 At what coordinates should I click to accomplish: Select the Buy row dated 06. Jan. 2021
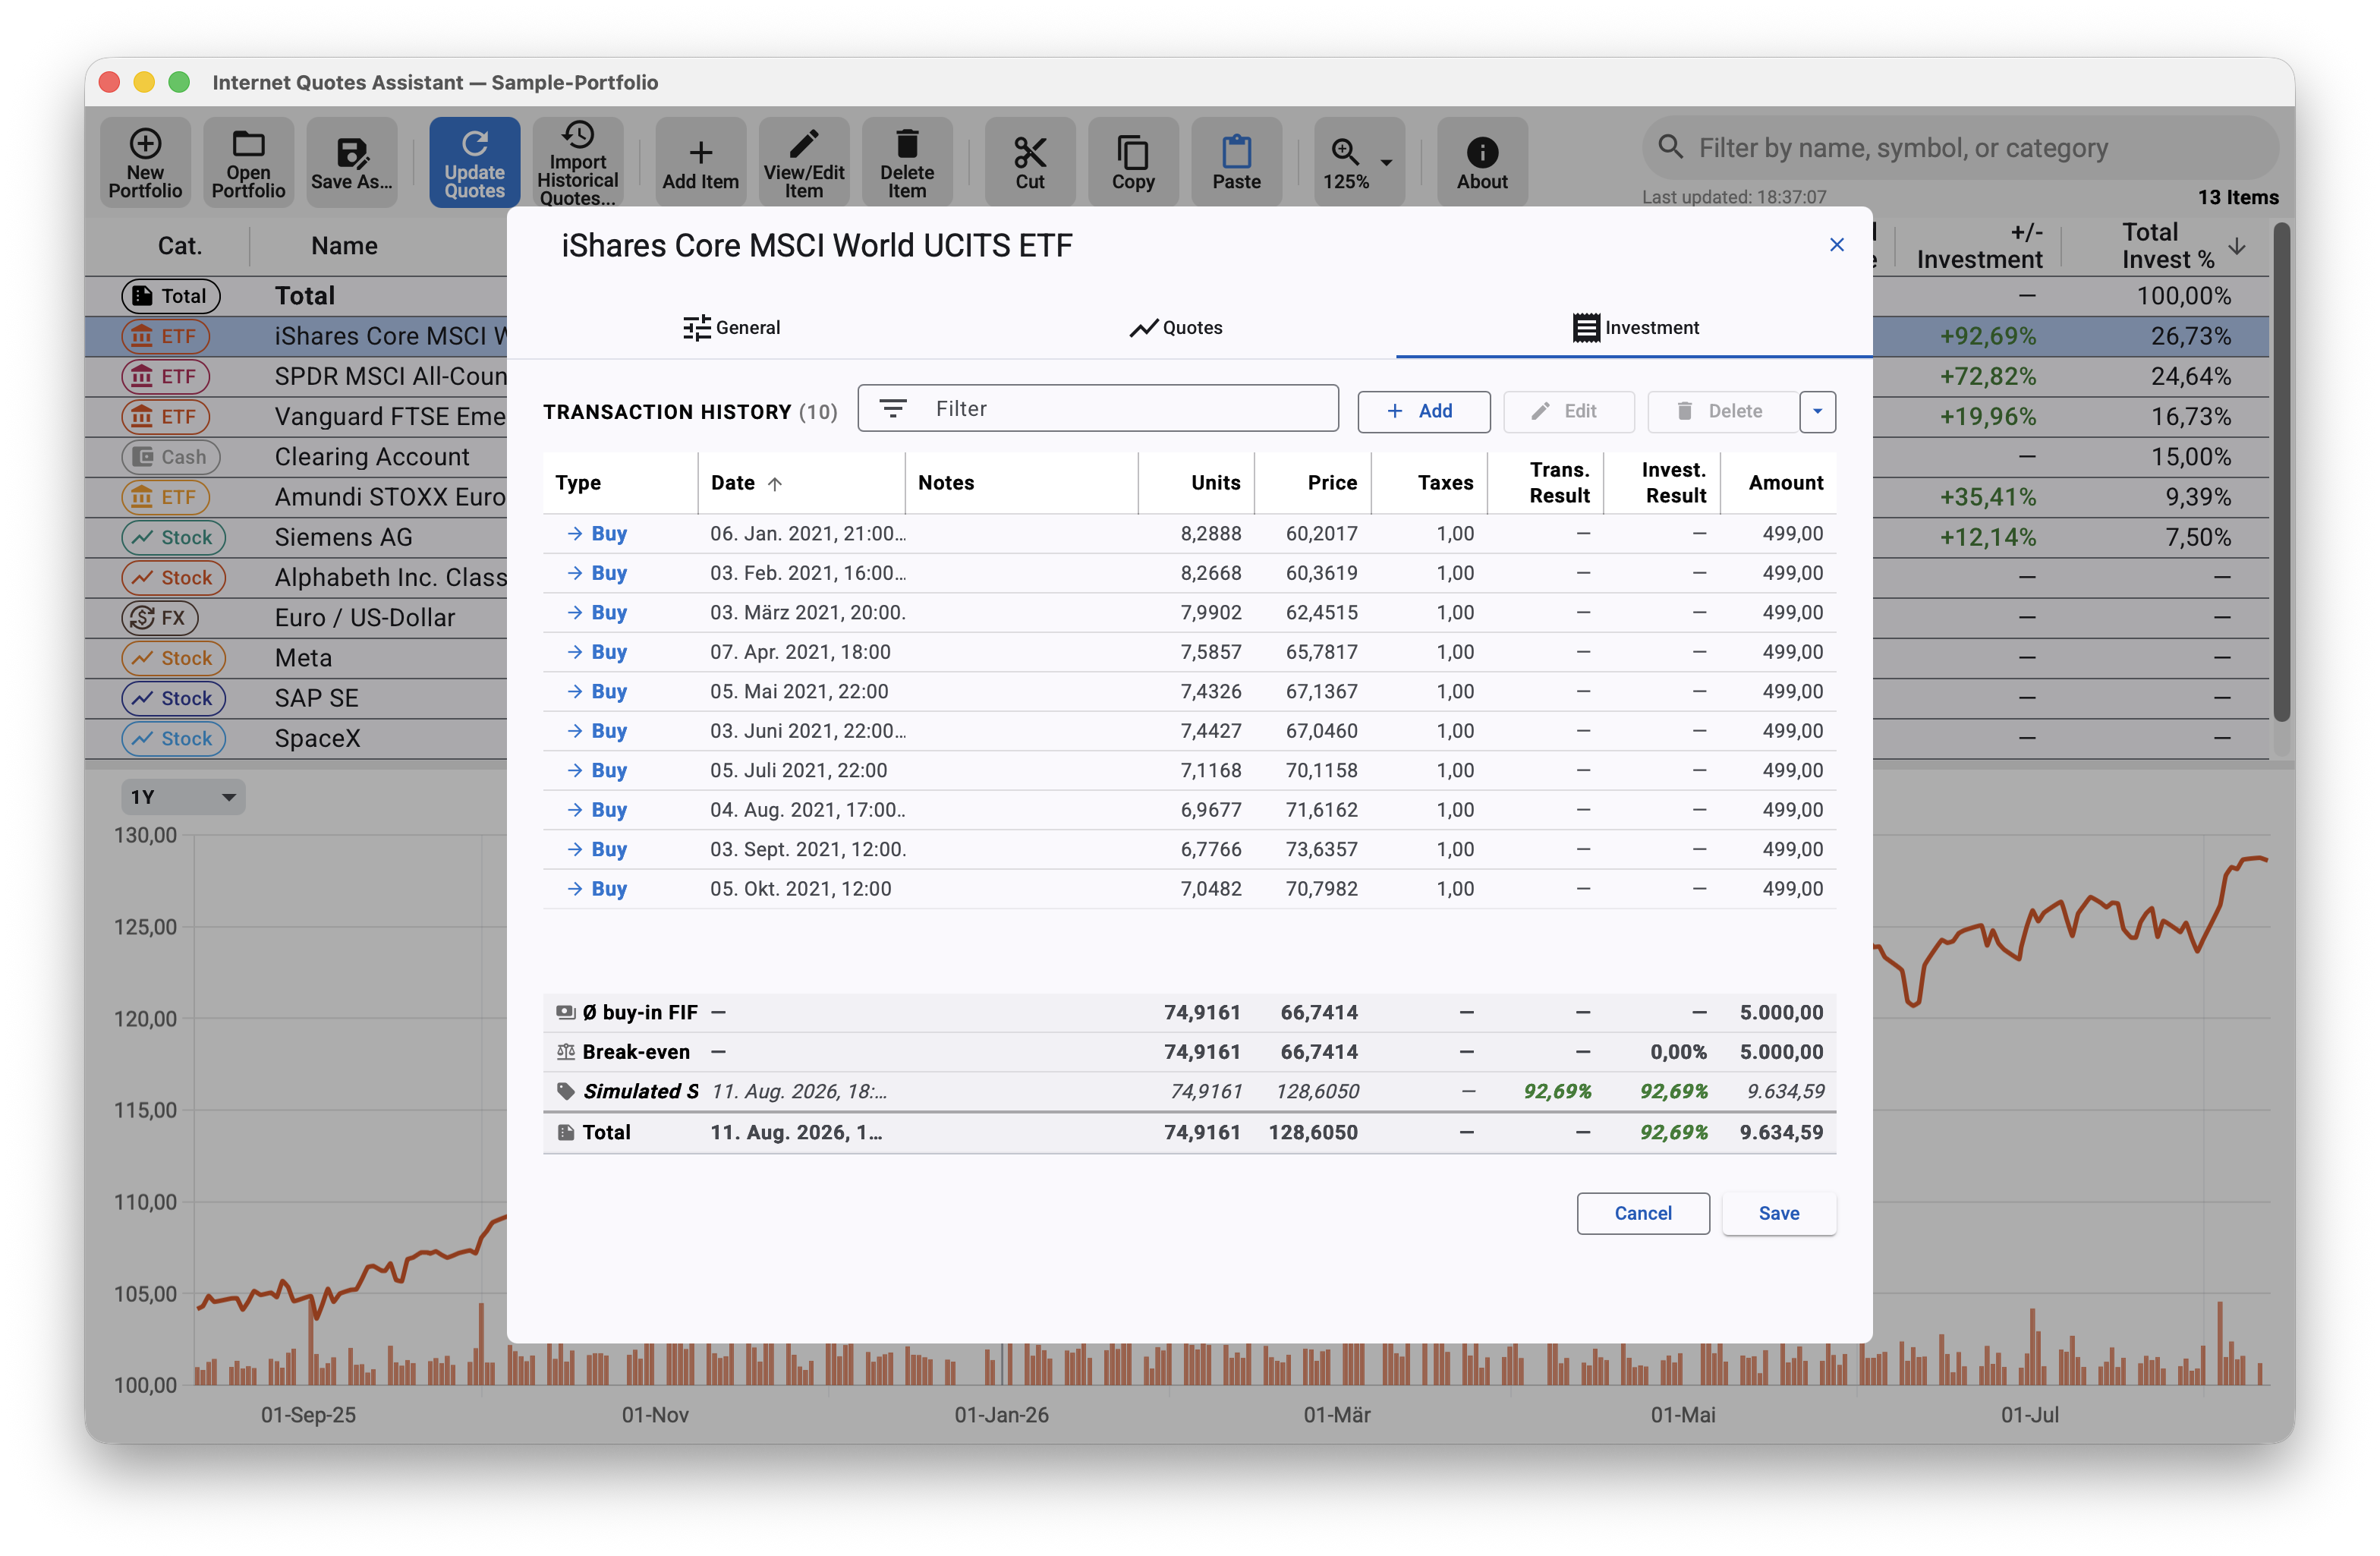click(x=1189, y=534)
